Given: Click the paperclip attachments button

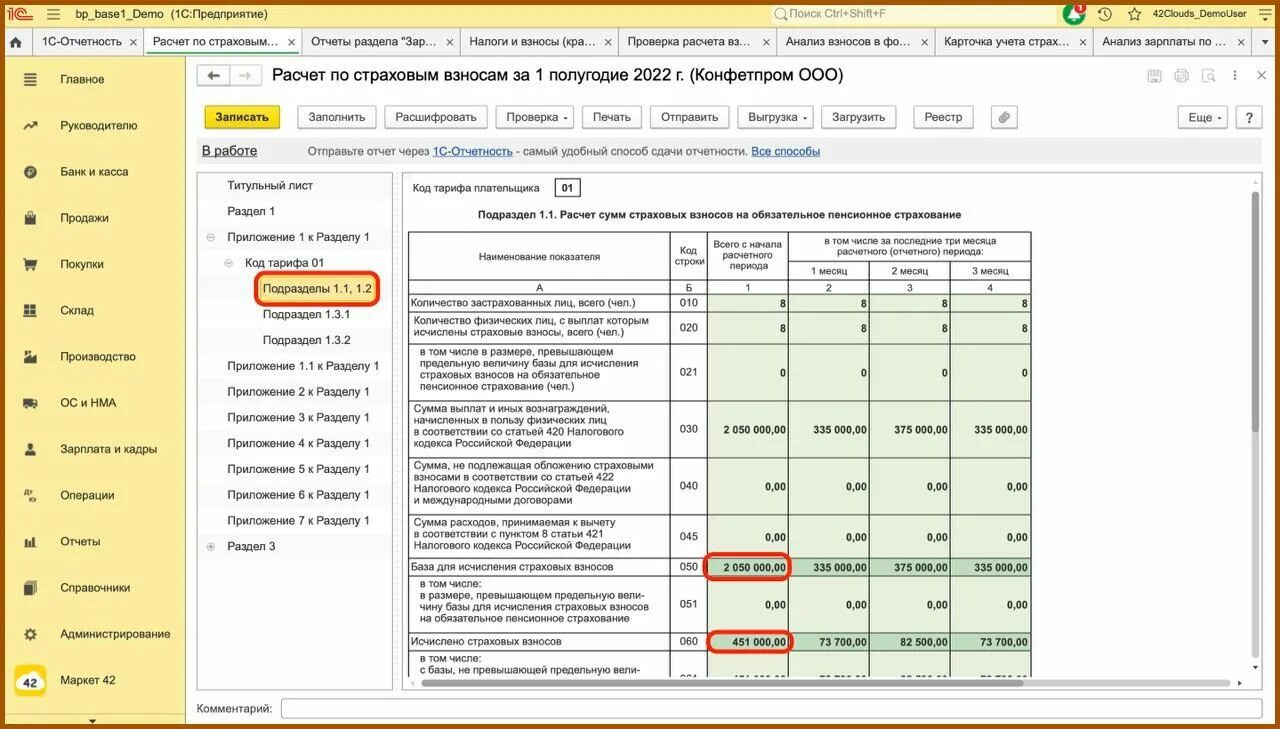Looking at the screenshot, I should click(x=1005, y=117).
